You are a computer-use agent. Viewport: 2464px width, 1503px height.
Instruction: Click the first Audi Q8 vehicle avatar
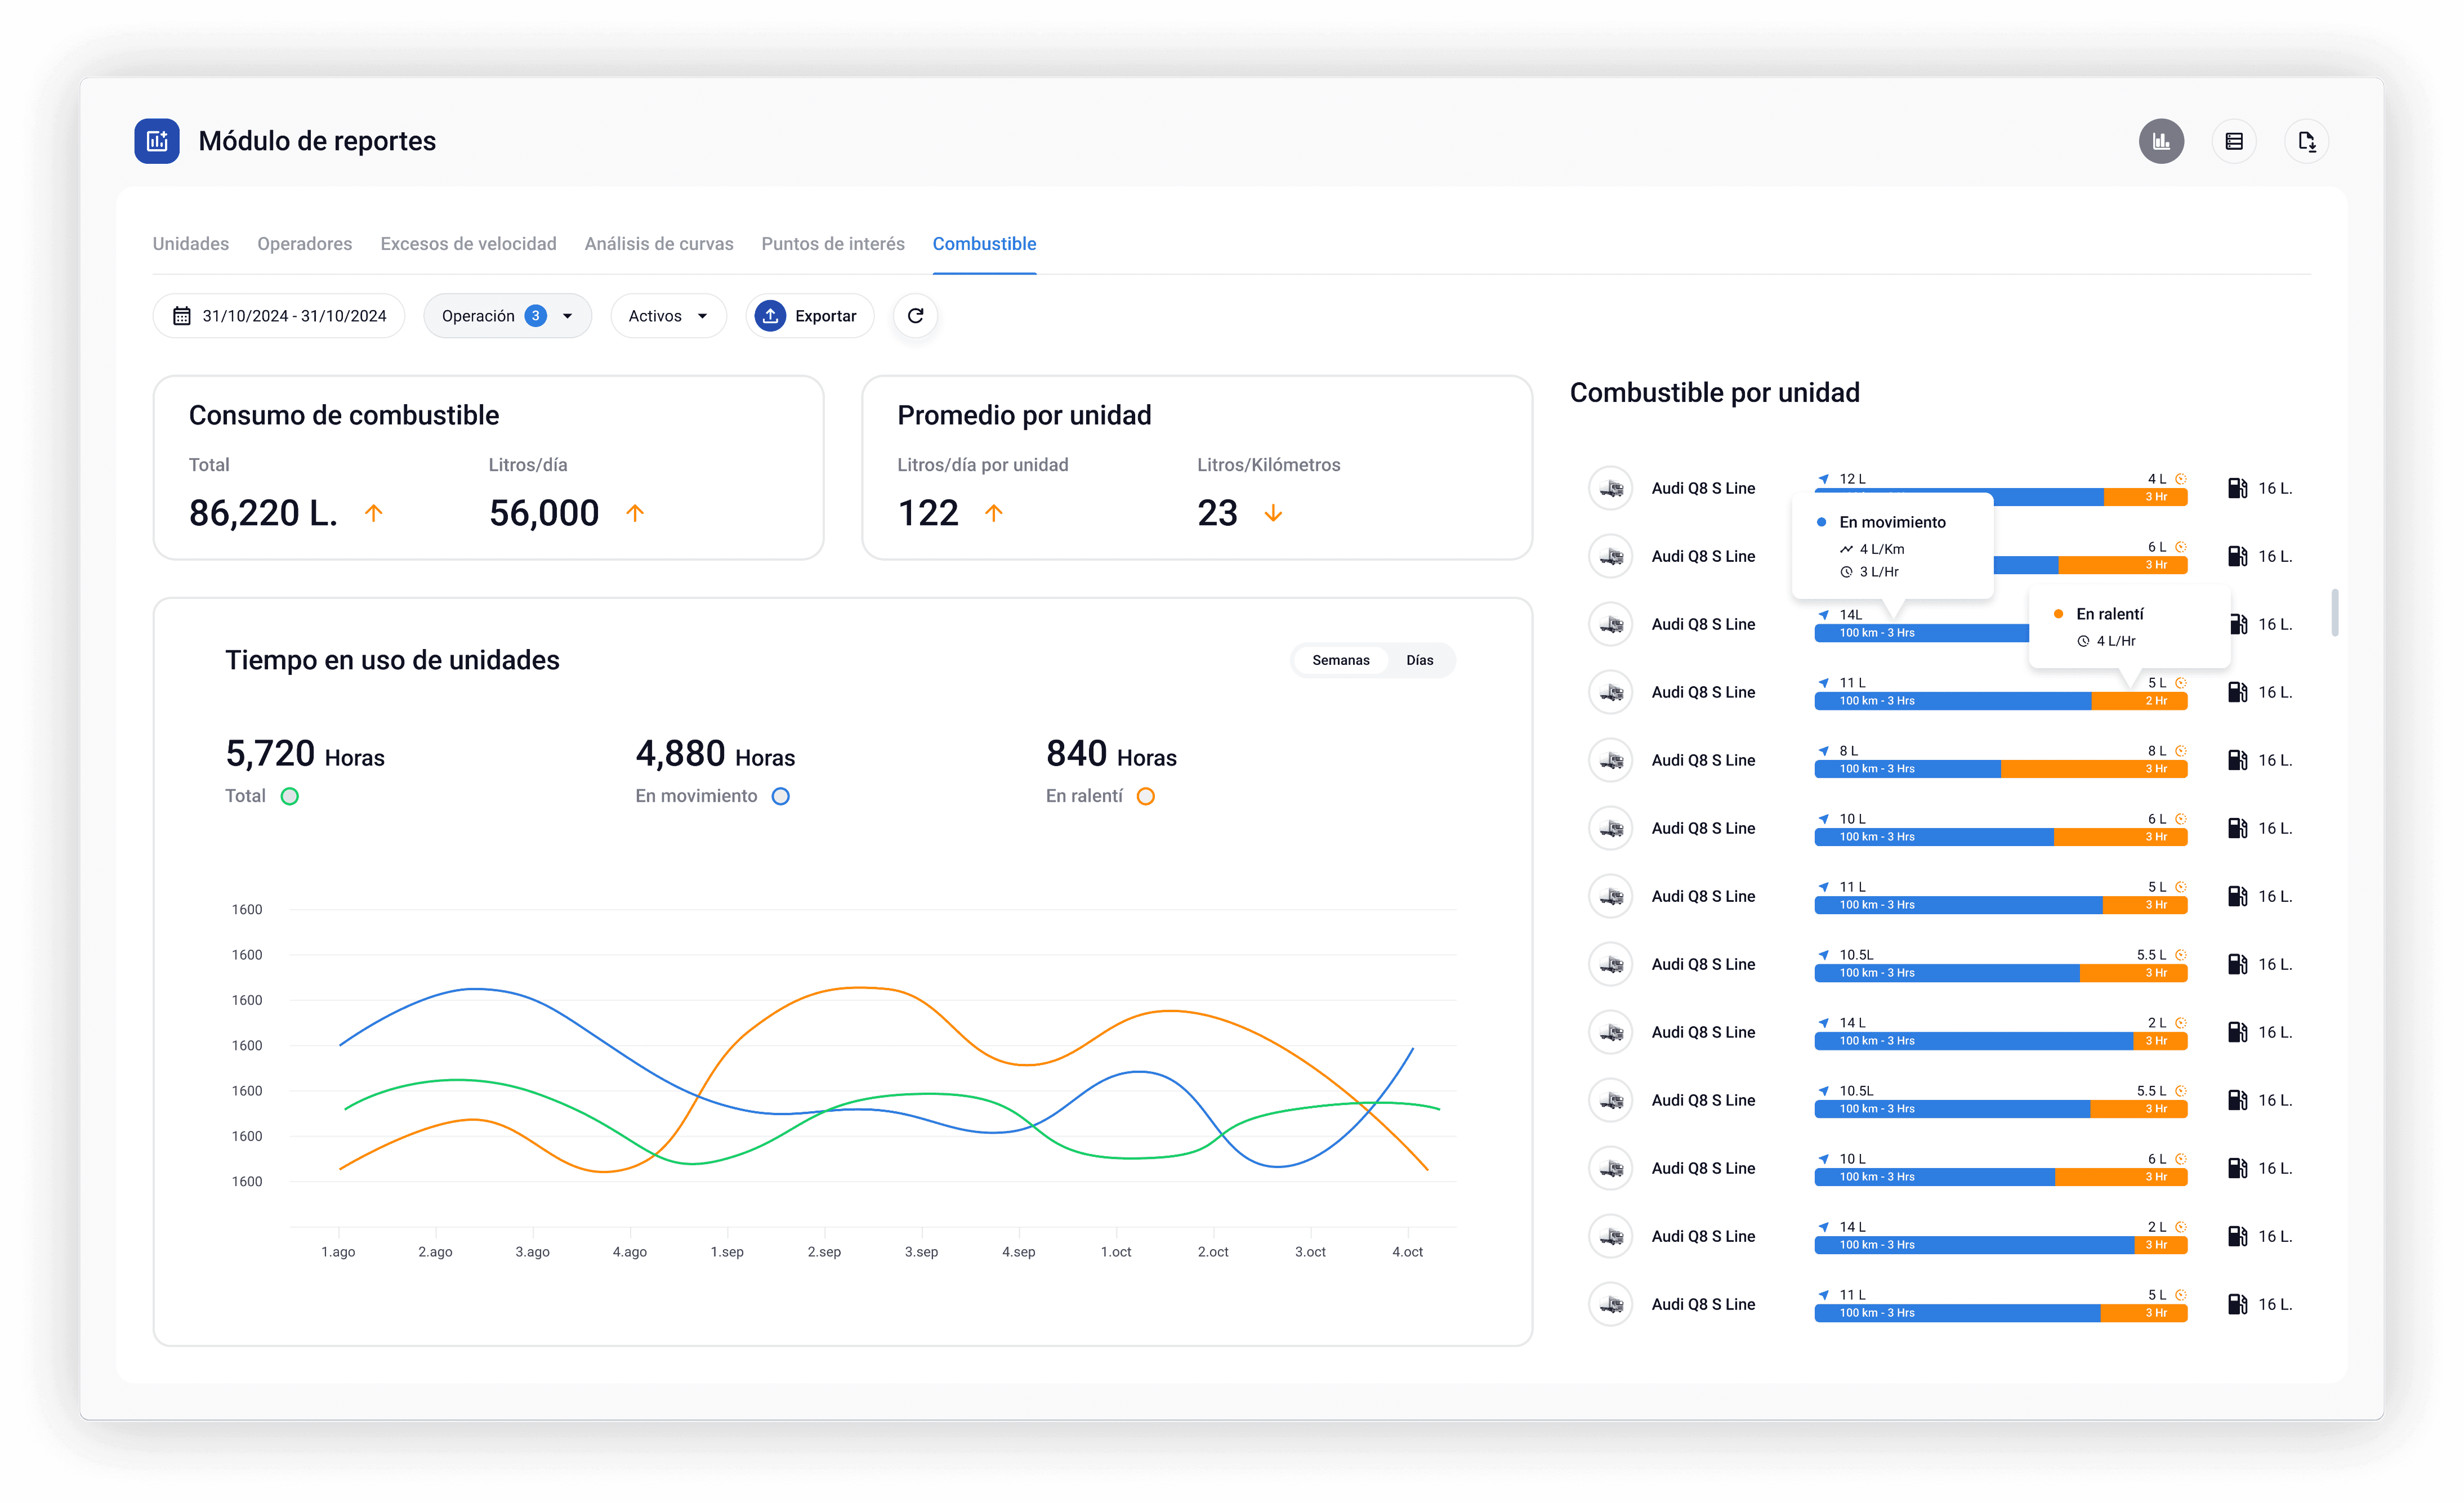pyautogui.click(x=1611, y=488)
